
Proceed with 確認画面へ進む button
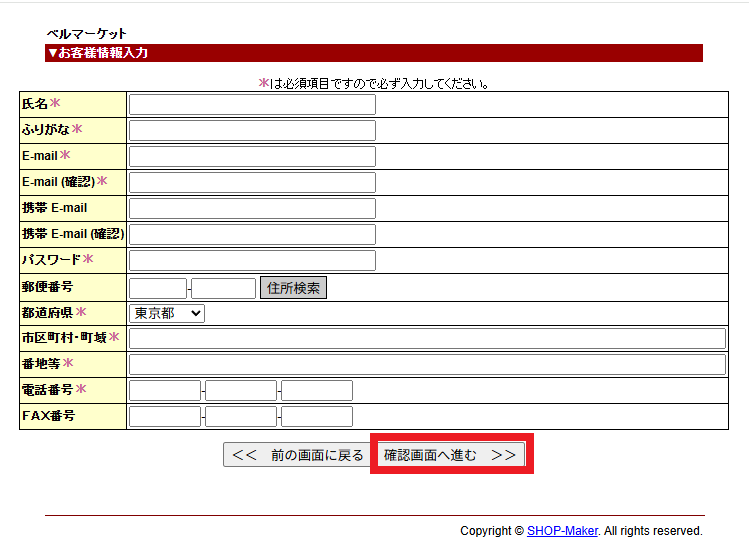pos(450,455)
